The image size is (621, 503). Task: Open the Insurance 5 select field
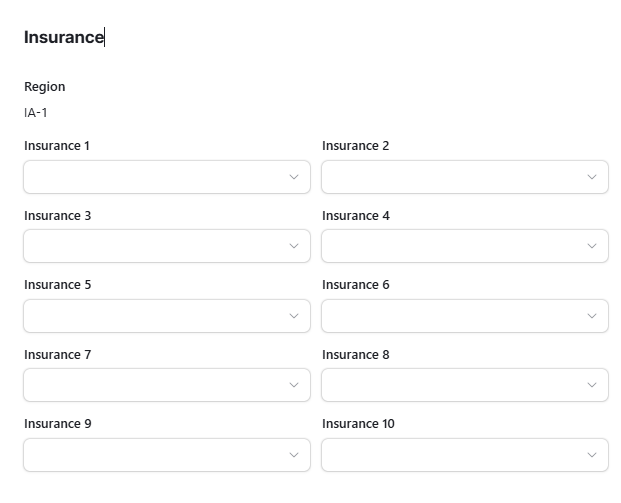click(167, 316)
